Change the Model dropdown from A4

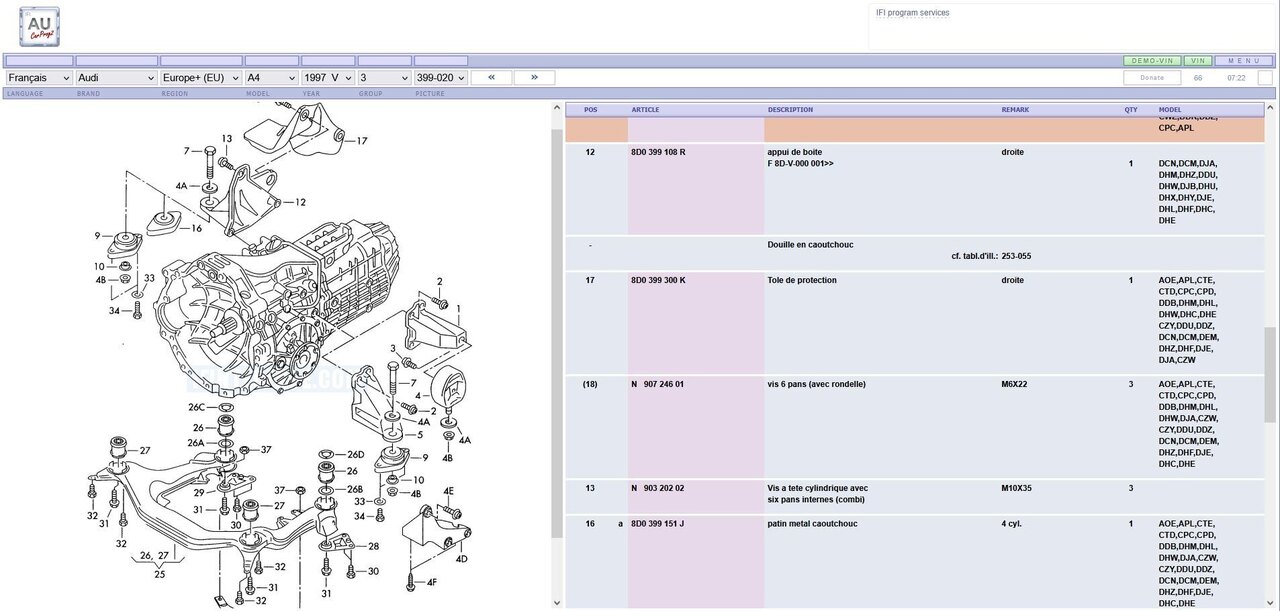coord(271,77)
